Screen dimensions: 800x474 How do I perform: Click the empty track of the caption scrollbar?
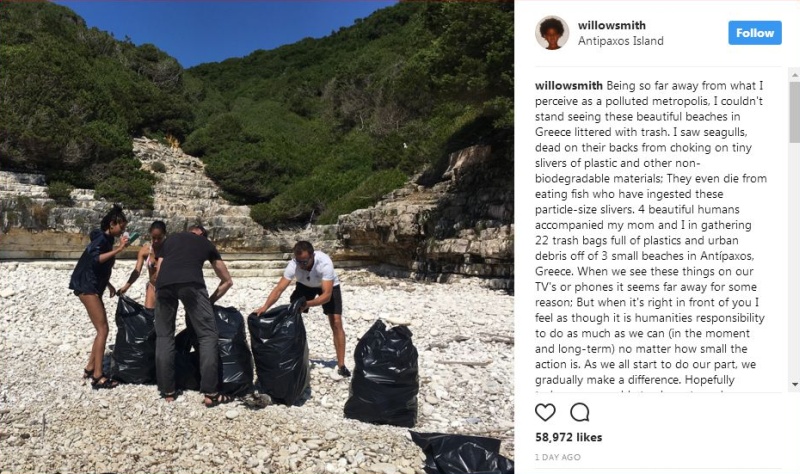coord(794,260)
